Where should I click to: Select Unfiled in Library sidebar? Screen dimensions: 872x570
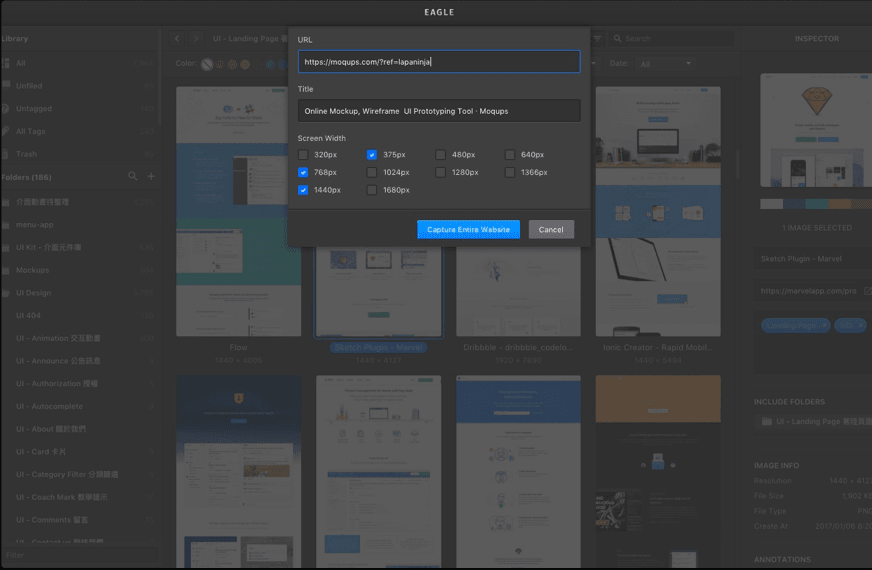[x=78, y=86]
